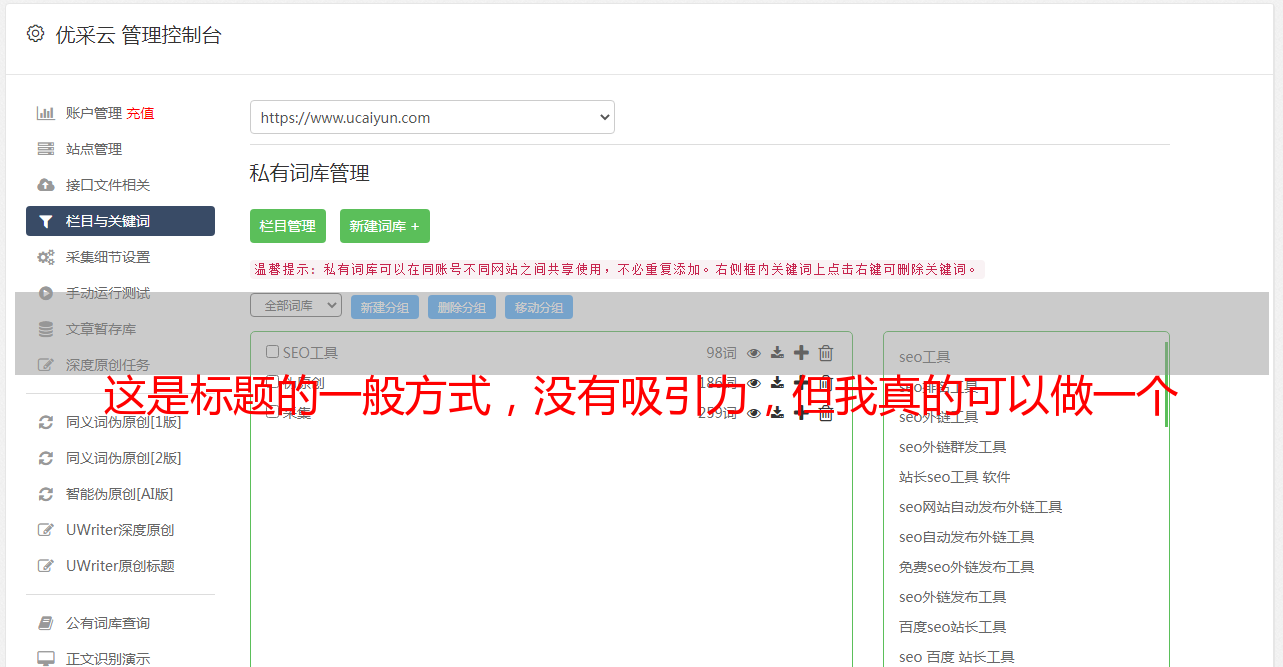This screenshot has height=667, width=1283.
Task: Click the download icon on the 186词 row
Action: tap(777, 383)
